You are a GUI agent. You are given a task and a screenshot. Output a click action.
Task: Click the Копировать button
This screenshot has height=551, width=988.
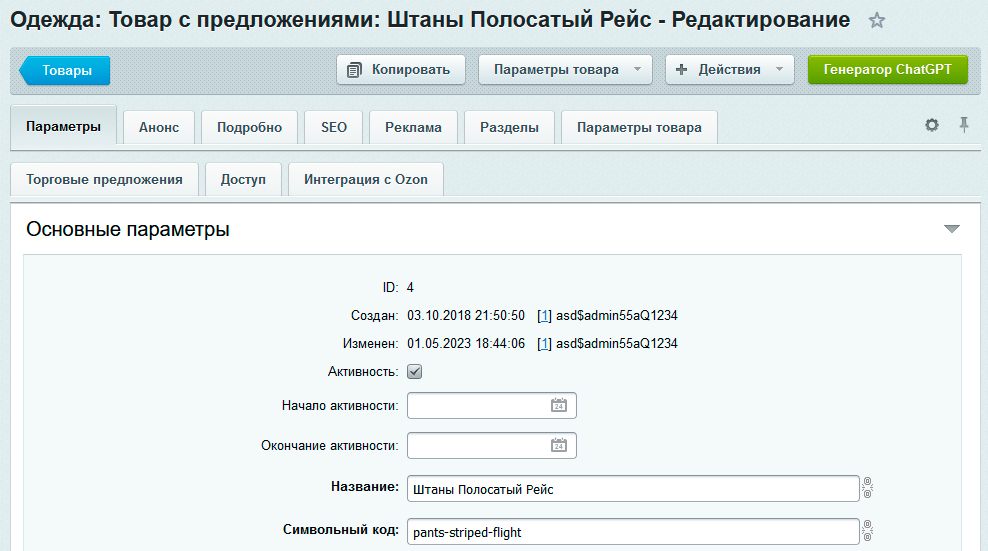pyautogui.click(x=401, y=69)
